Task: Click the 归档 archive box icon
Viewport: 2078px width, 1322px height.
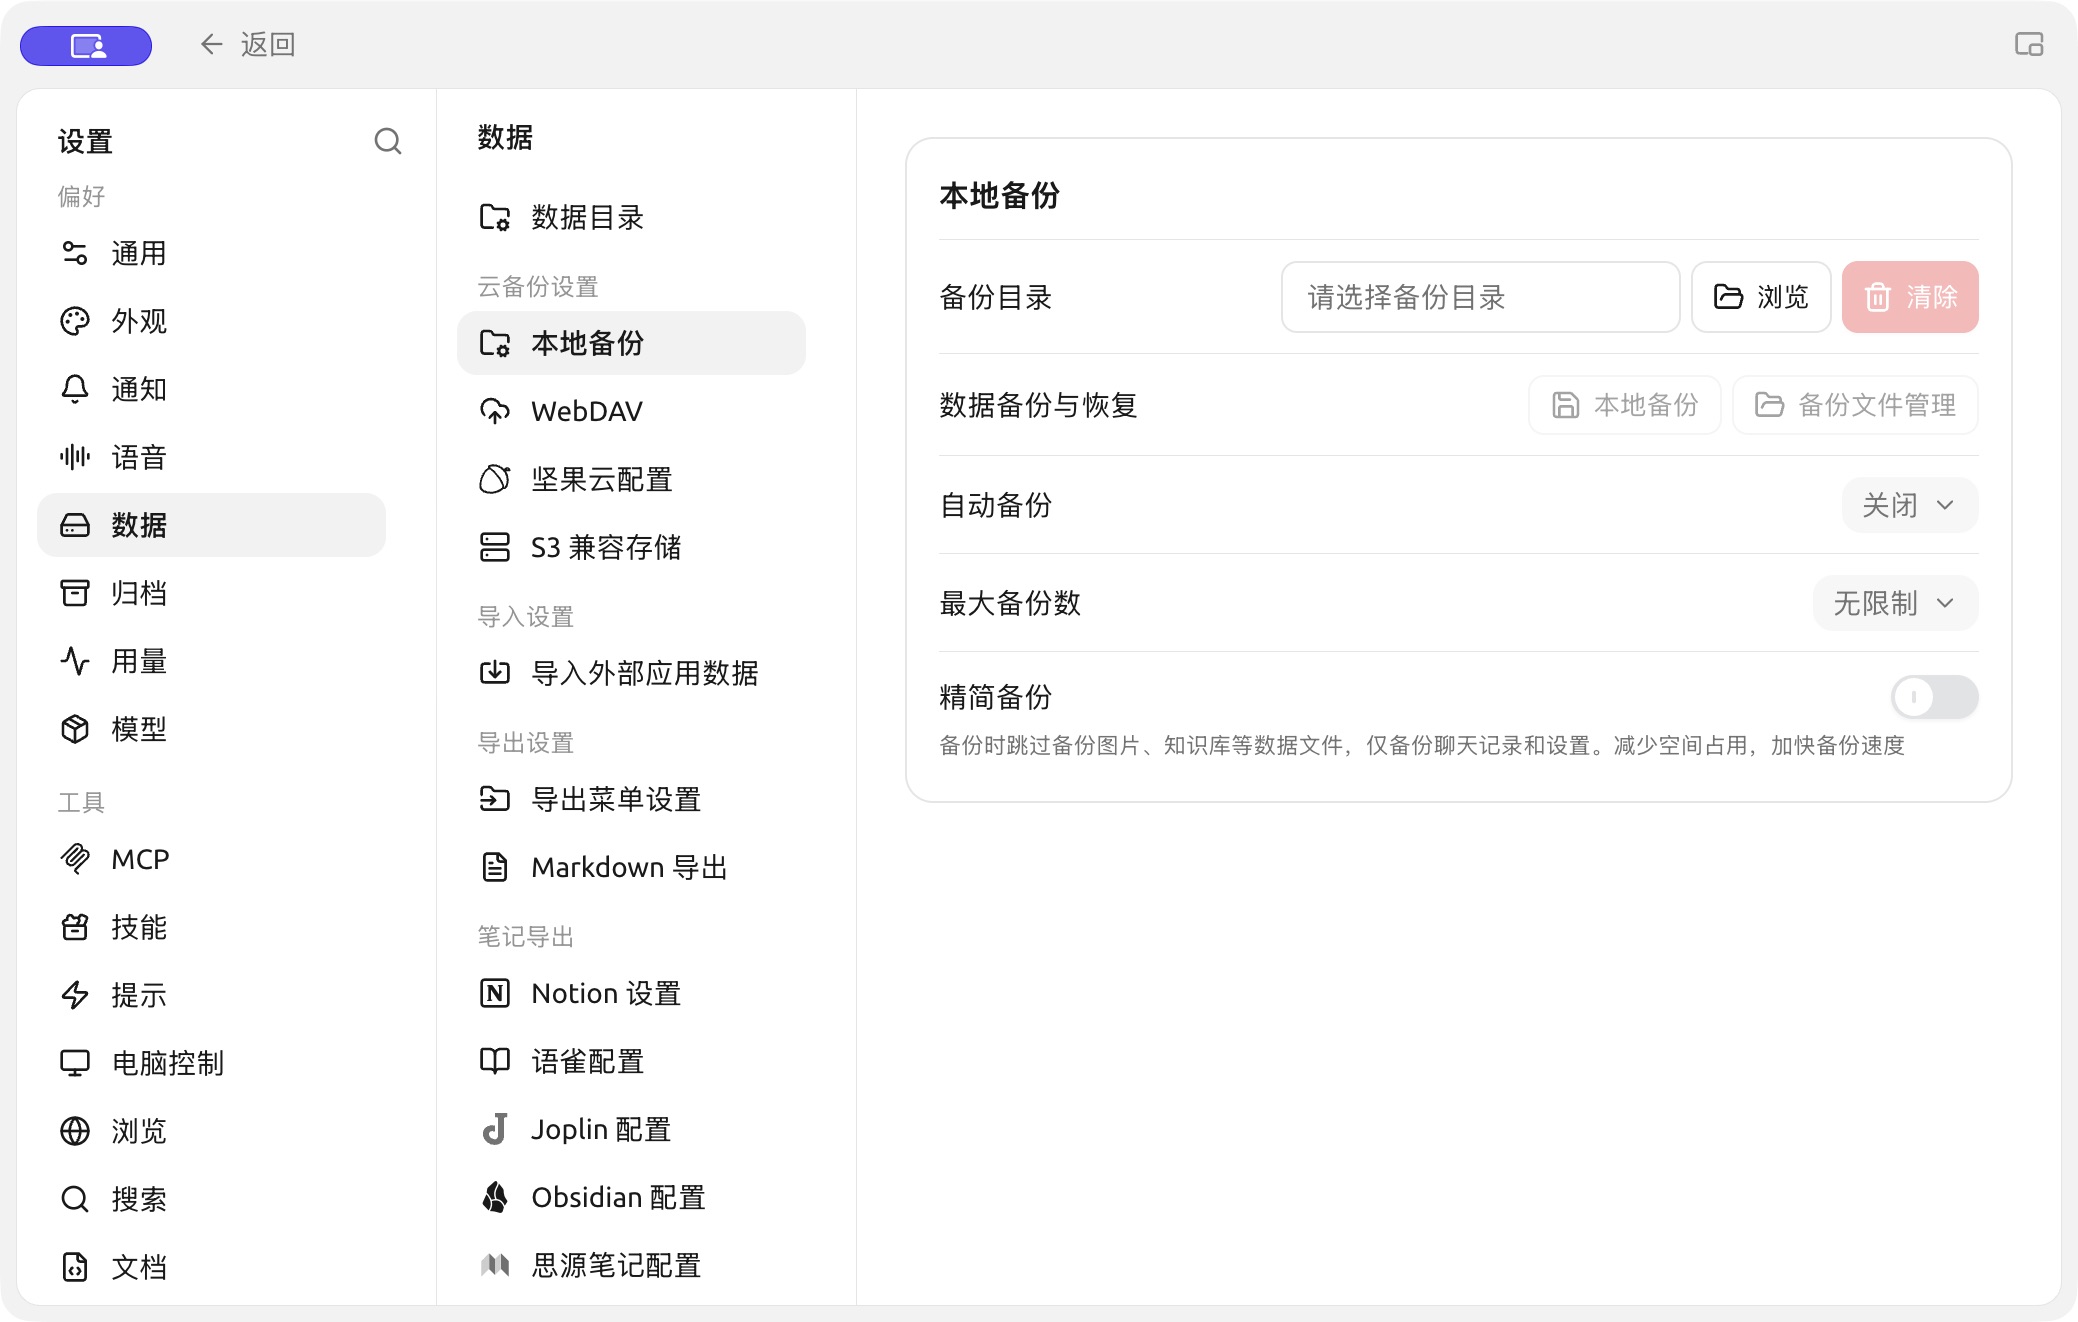Action: coord(75,593)
